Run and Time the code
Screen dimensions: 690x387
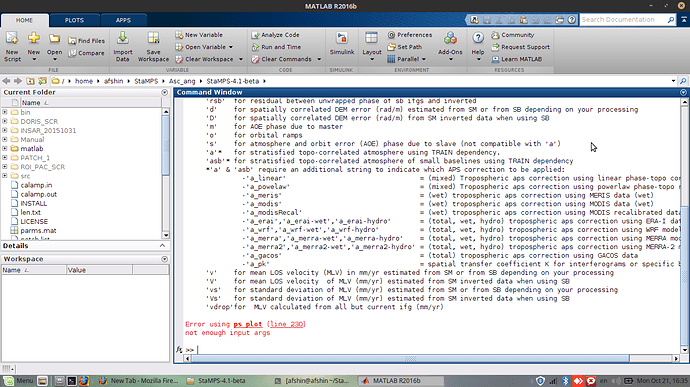[276, 47]
